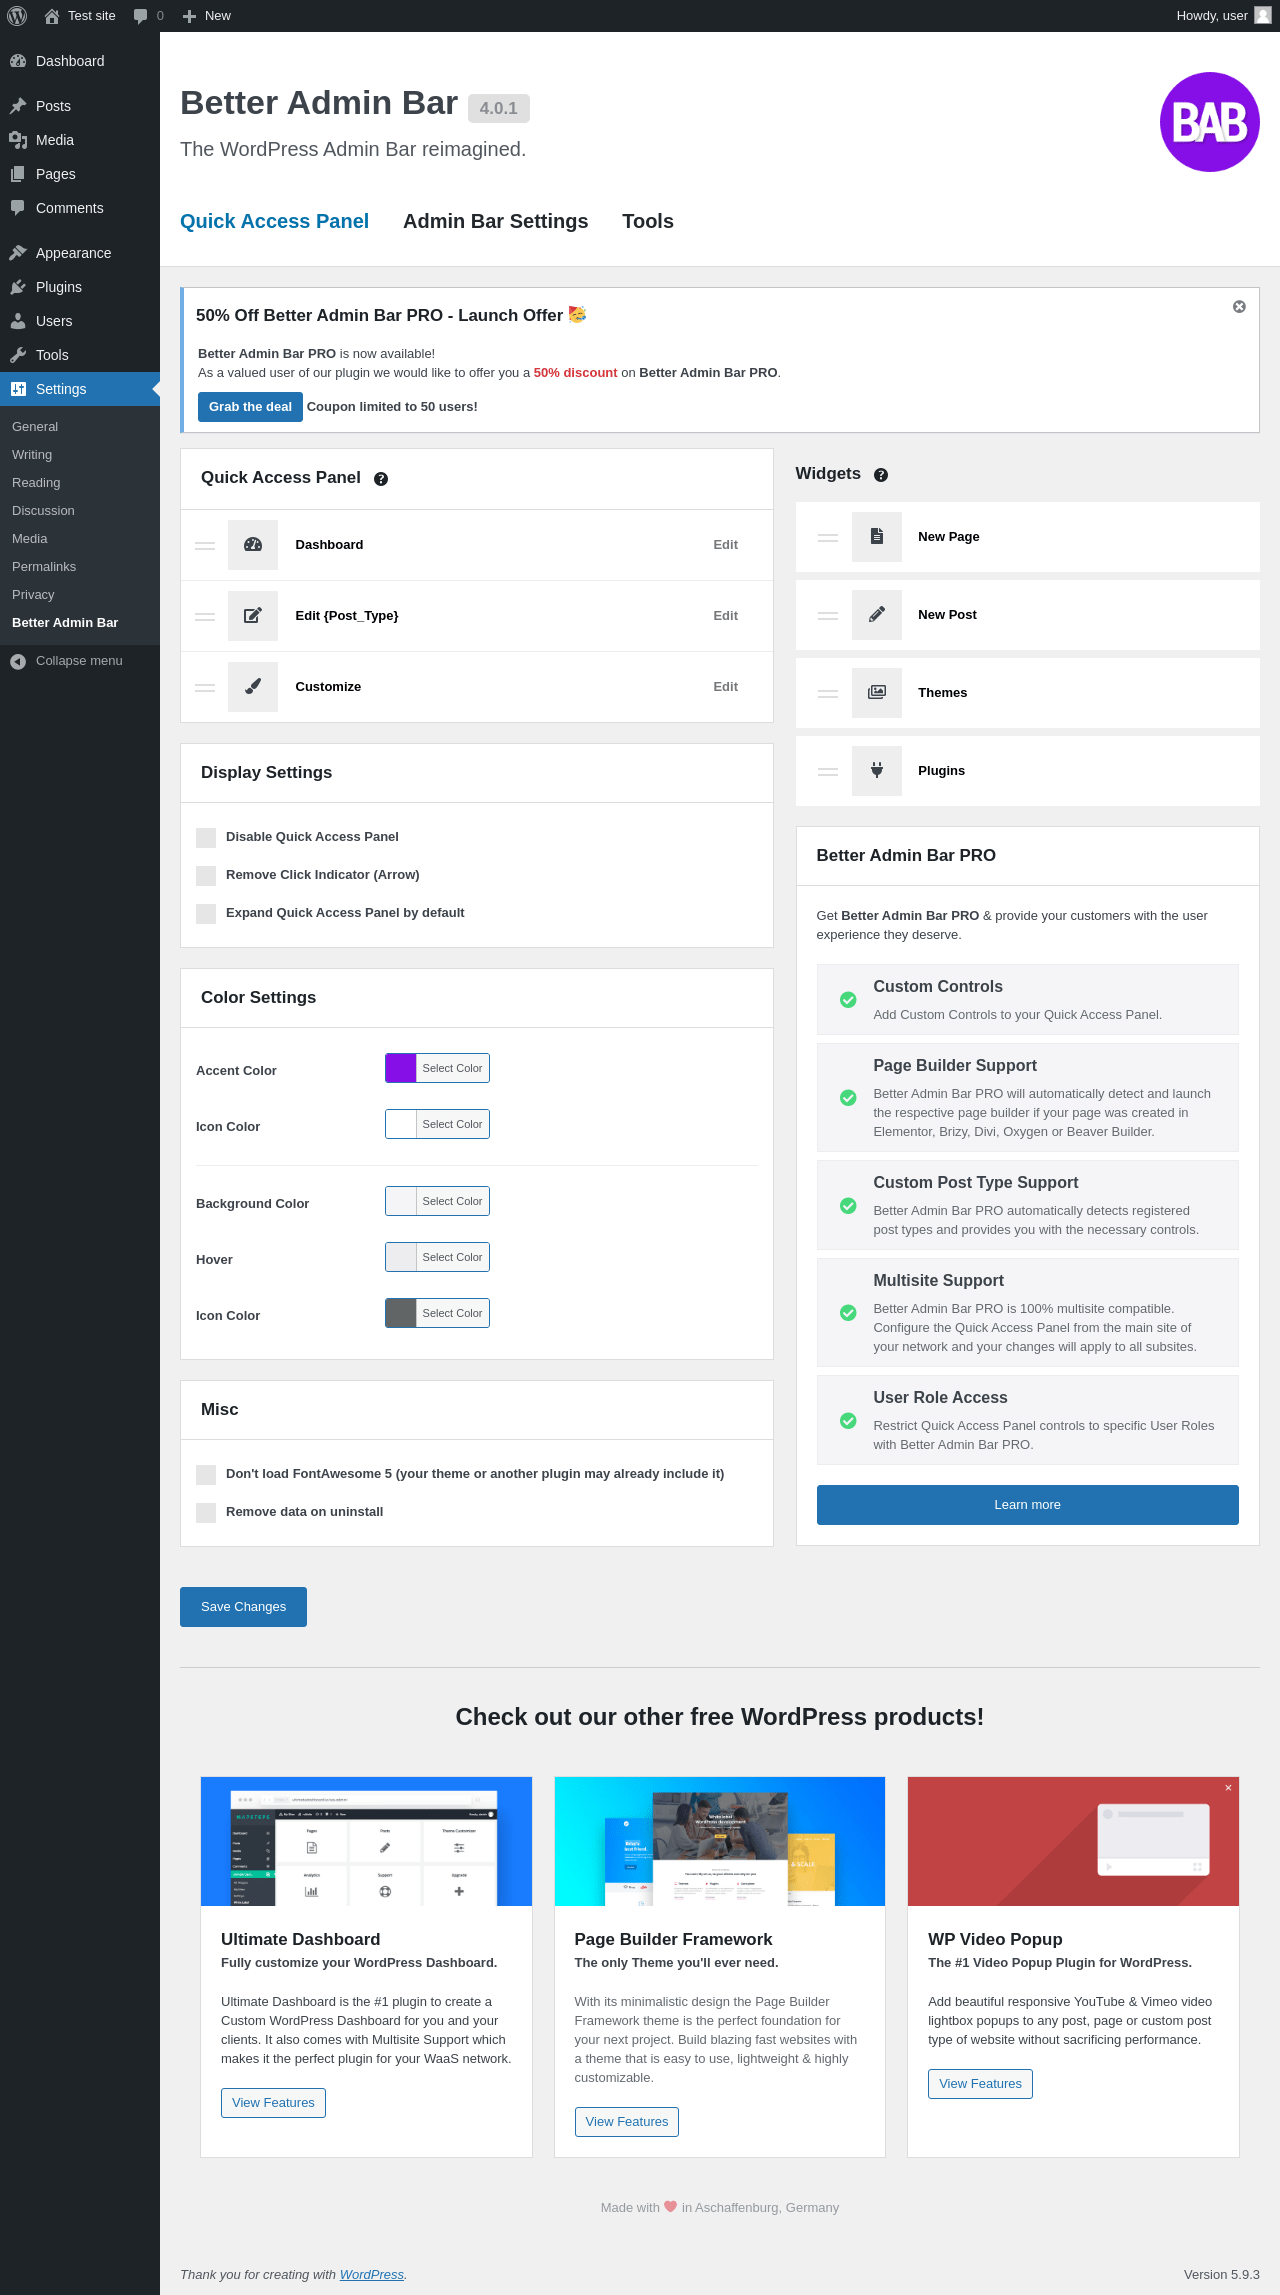Viewport: 1280px width, 2295px height.
Task: Check Don't load FontAwesome 5 checkbox
Action: pyautogui.click(x=206, y=1475)
